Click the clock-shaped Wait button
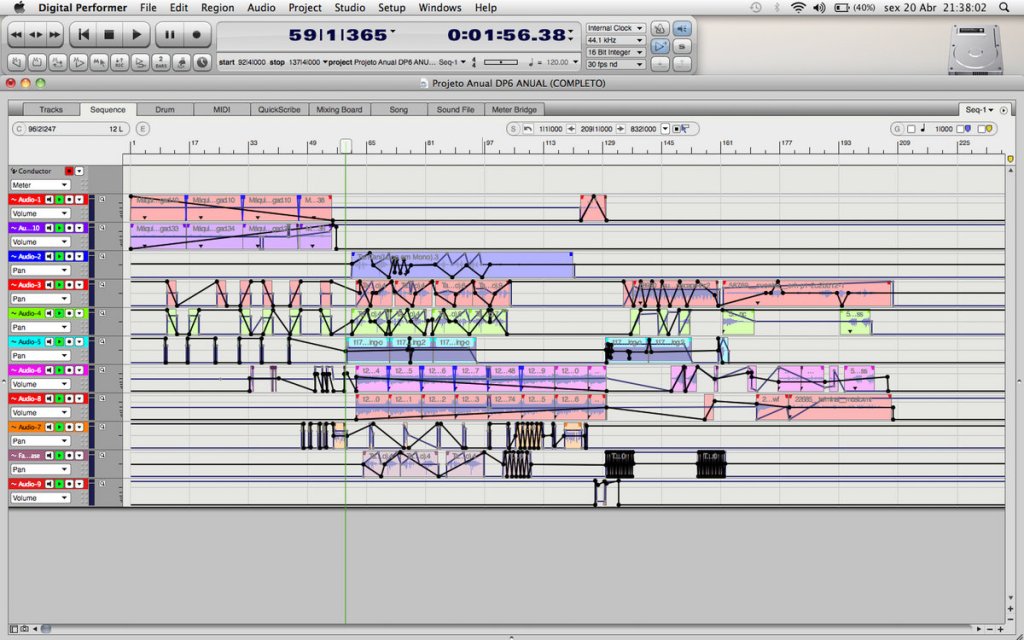 [x=203, y=62]
